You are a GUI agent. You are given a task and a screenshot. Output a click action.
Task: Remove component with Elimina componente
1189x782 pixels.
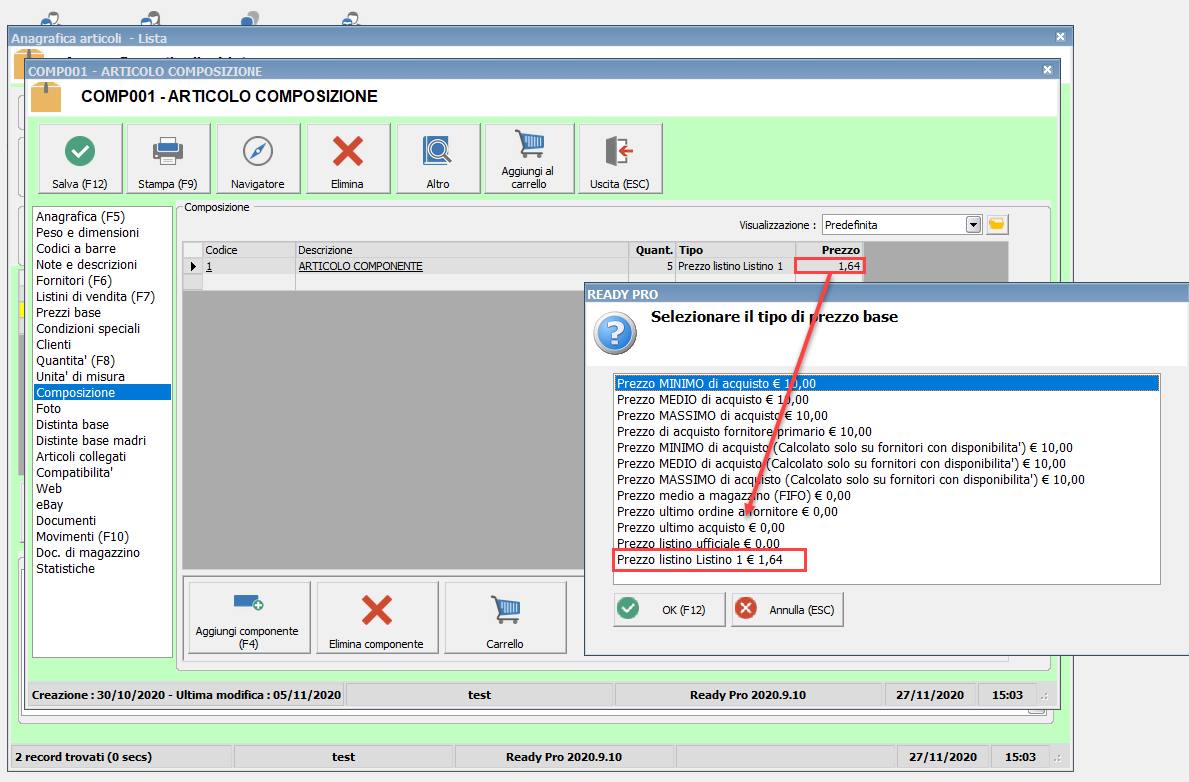(377, 617)
